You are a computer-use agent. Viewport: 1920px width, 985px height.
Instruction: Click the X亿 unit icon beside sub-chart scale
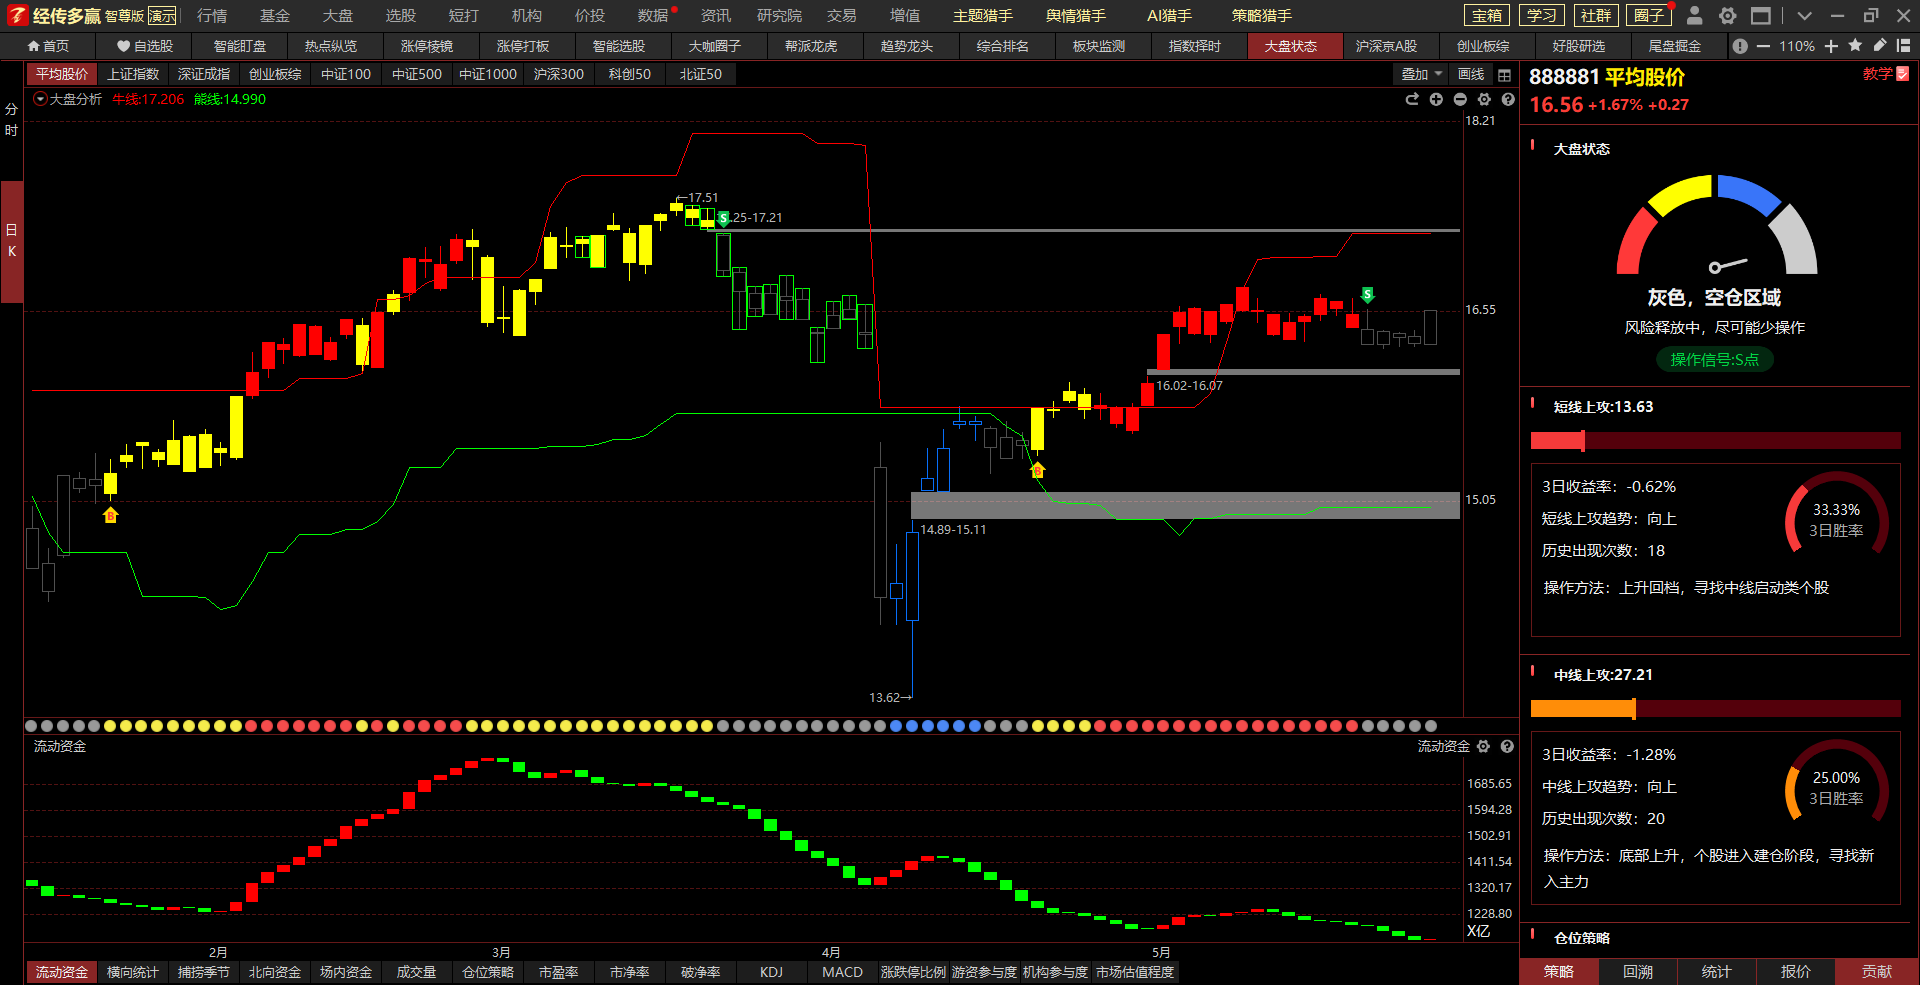point(1478,931)
